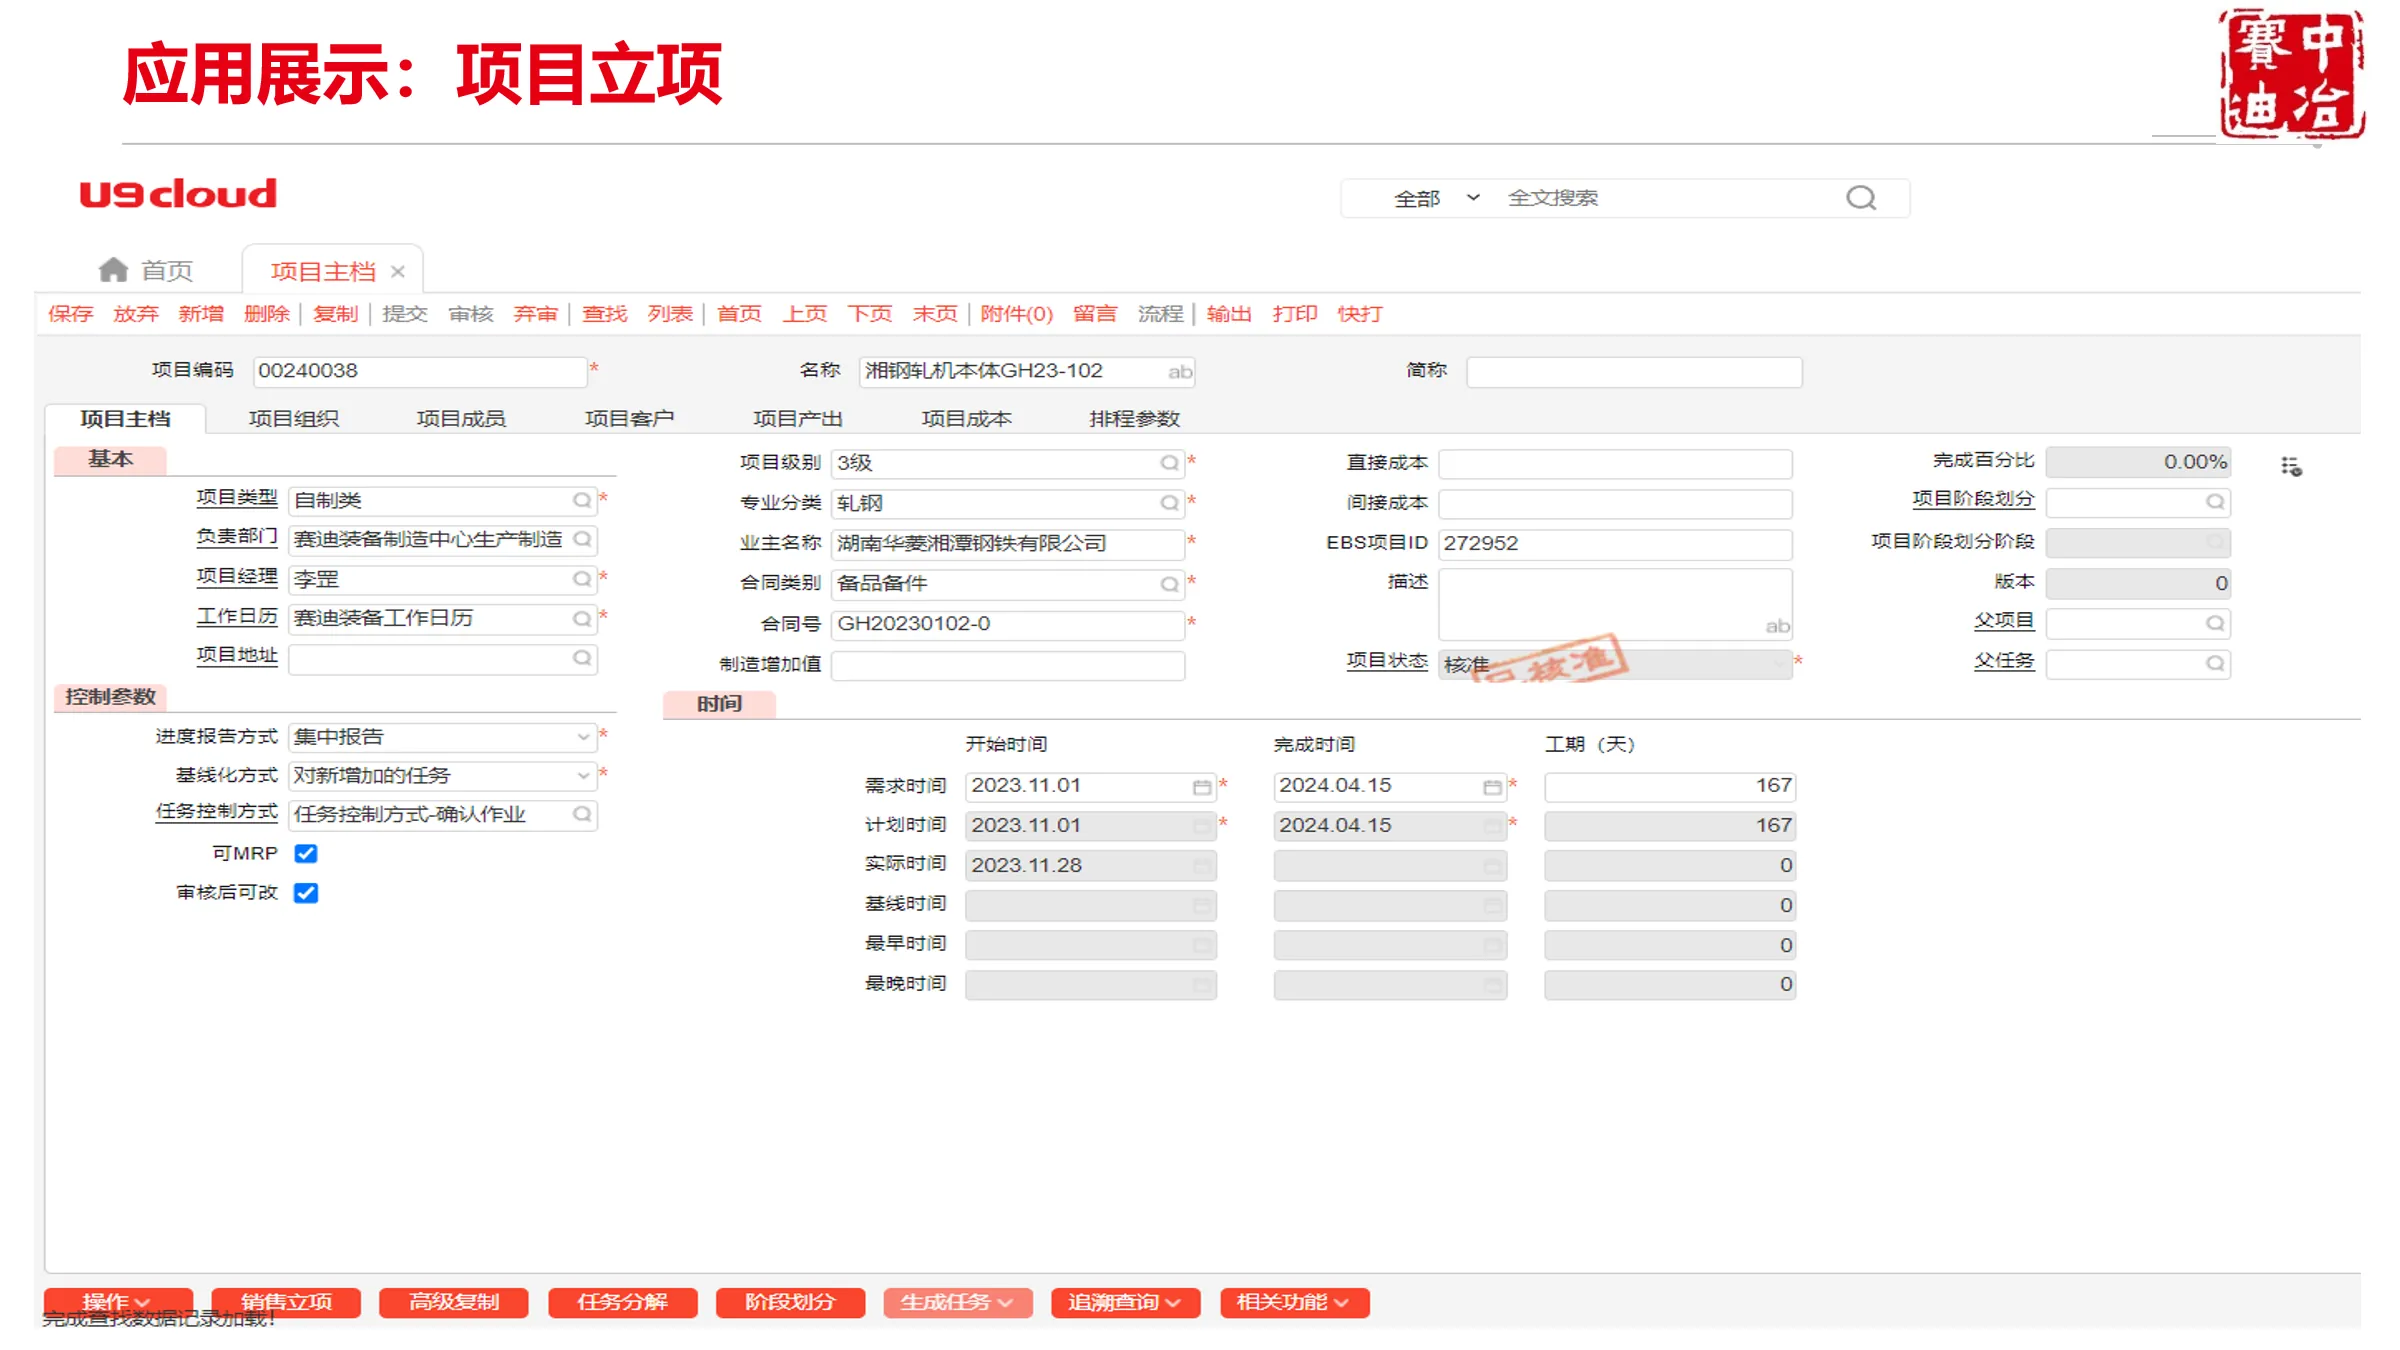Expand the 进度报告方式 dropdown
The image size is (2400, 1350).
pos(583,737)
